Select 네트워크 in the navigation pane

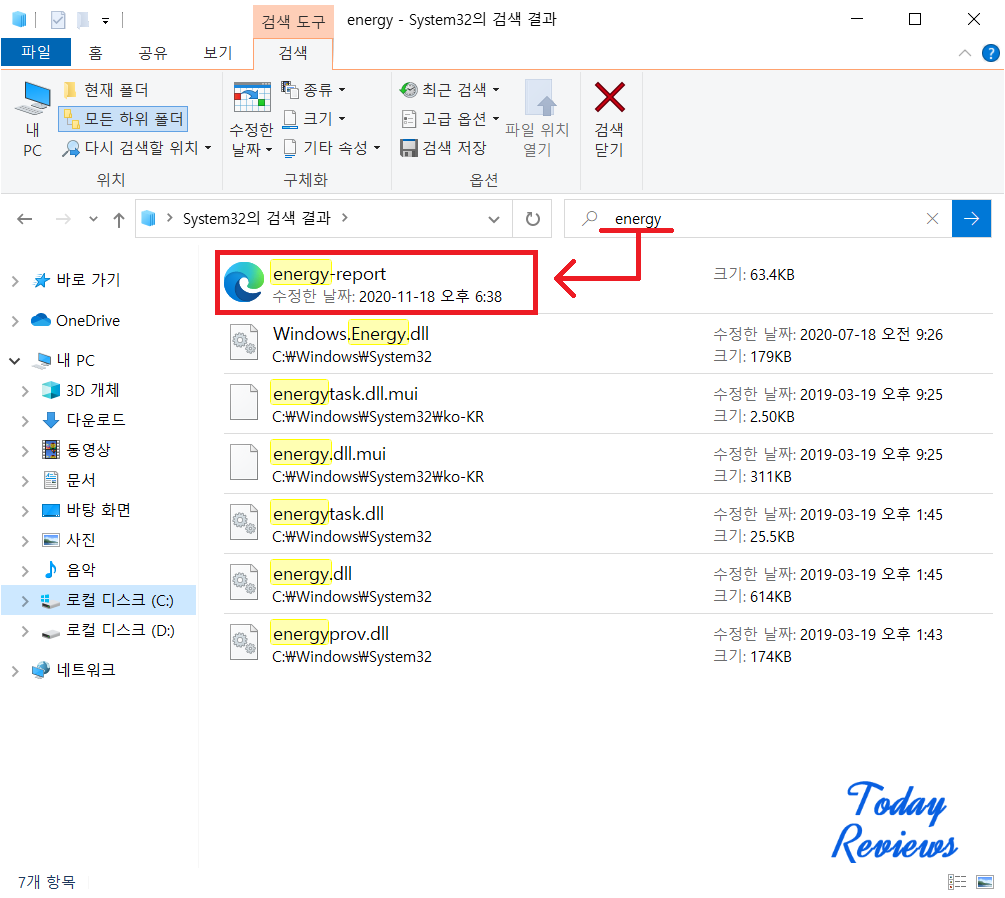tap(85, 670)
